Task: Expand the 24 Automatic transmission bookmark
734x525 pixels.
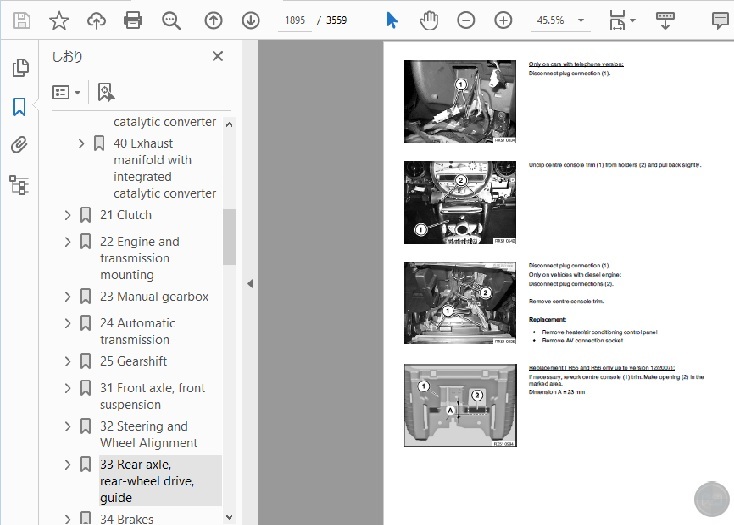Action: (x=67, y=323)
